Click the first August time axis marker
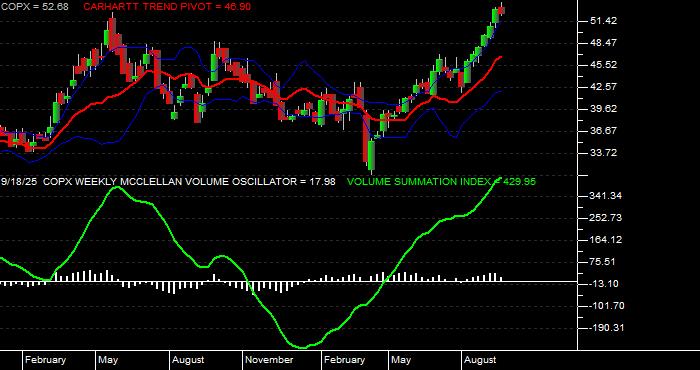Image resolution: width=700 pixels, height=370 pixels. (x=188, y=360)
